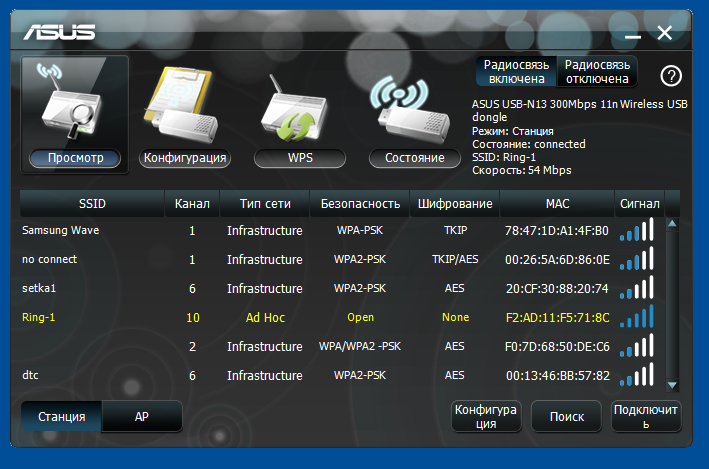Click the WPA-PSK cell for Samsung Wave

tap(360, 230)
